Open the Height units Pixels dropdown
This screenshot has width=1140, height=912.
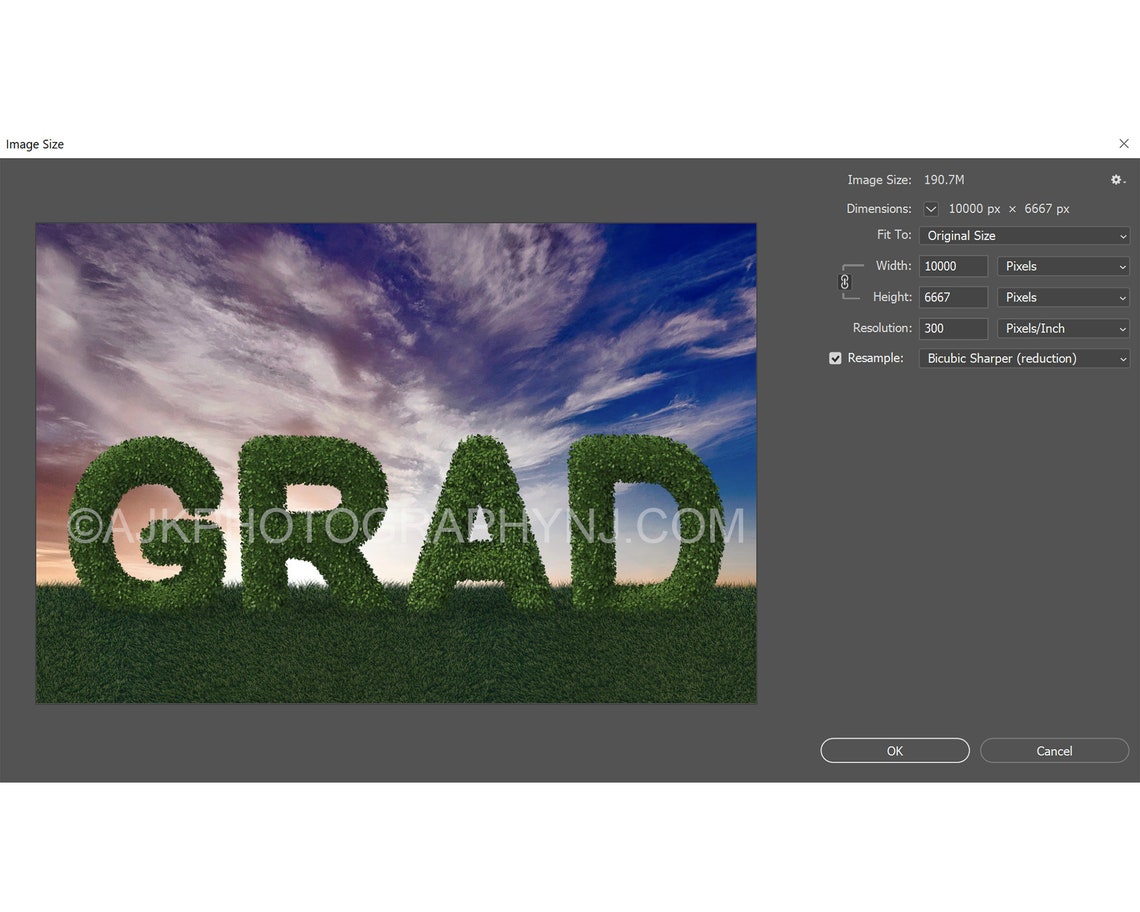click(x=1062, y=297)
